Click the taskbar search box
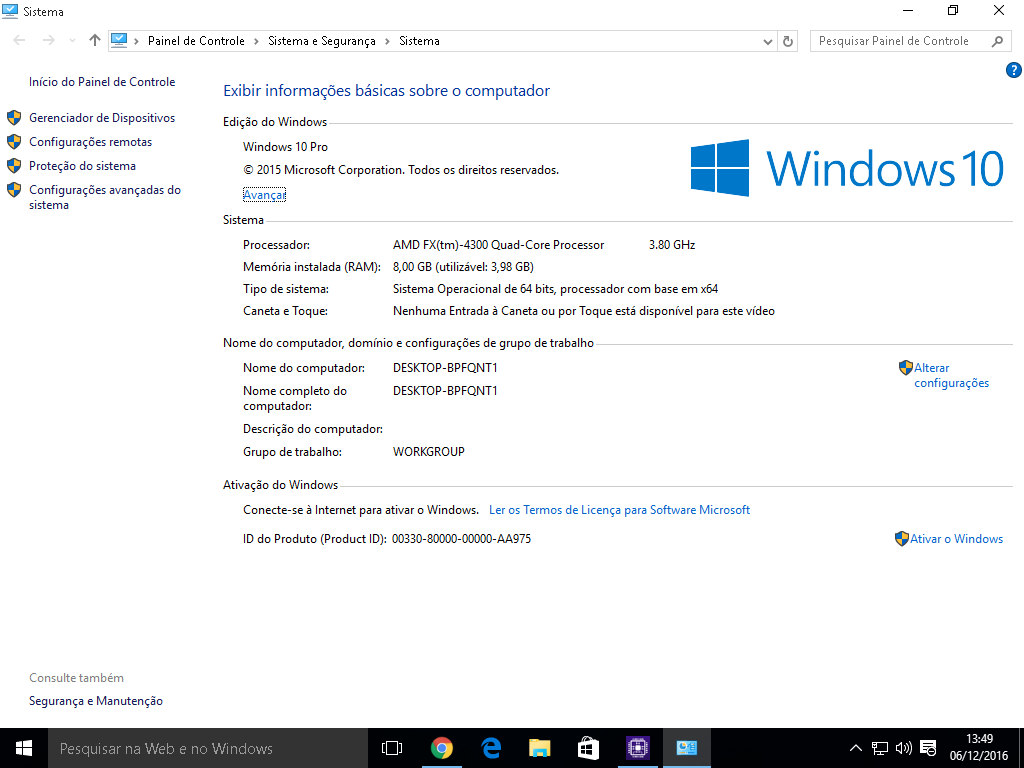1024x768 pixels. (x=208, y=748)
